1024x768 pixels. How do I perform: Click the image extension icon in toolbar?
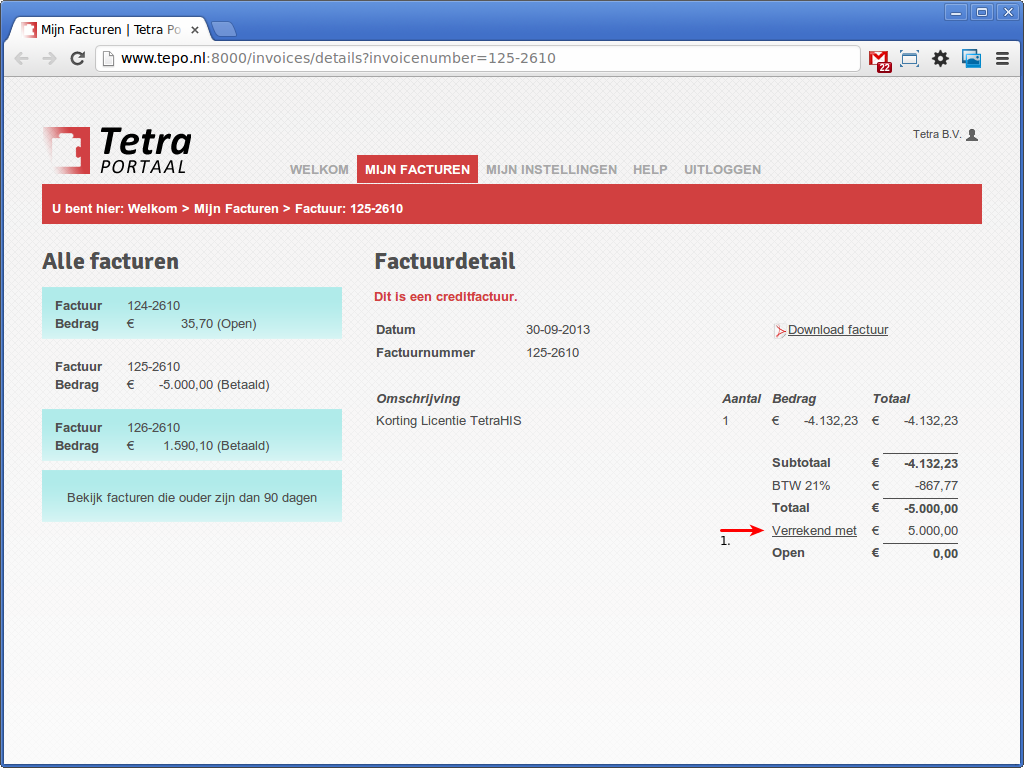pos(971,59)
